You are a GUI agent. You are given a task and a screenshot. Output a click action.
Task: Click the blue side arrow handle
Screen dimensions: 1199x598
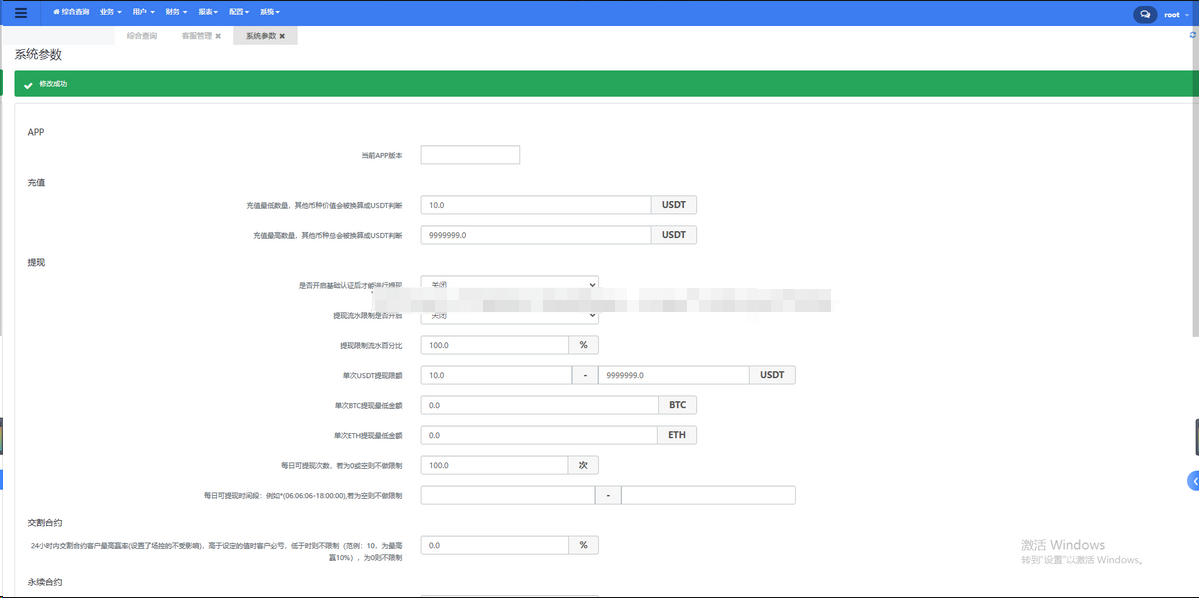(1192, 481)
